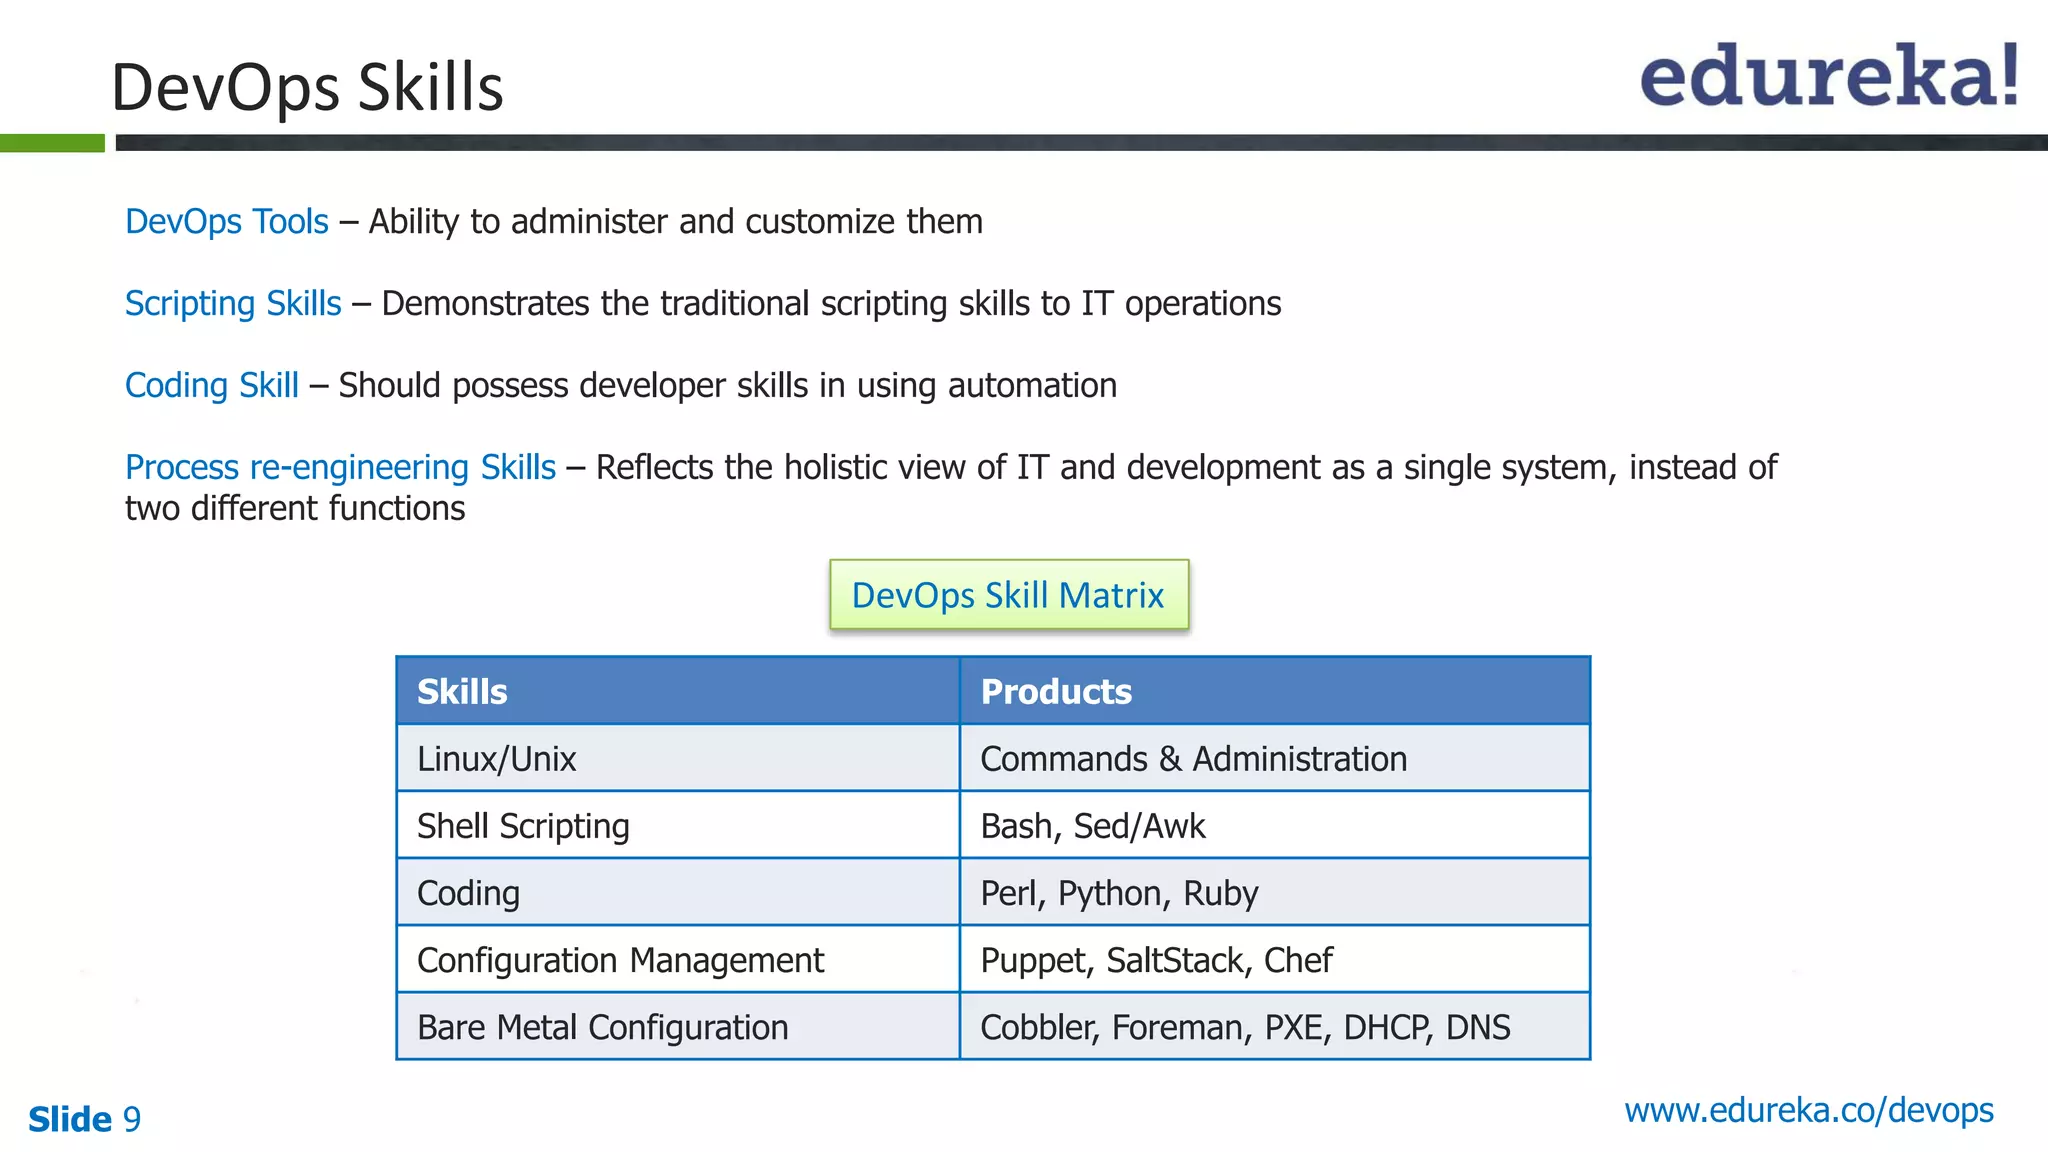The width and height of the screenshot is (2048, 1152).
Task: Select the 'Coding' table cell
Action: pyautogui.click(x=678, y=892)
